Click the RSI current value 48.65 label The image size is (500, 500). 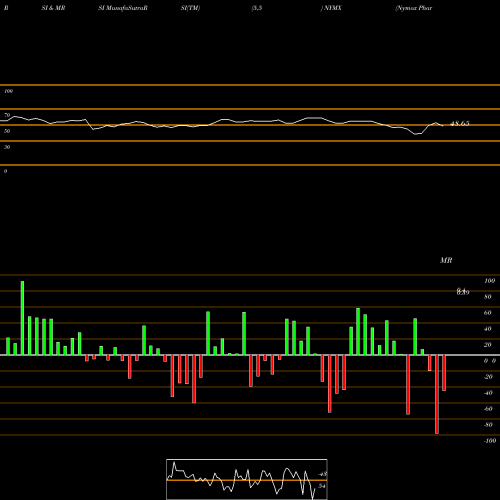(460, 124)
